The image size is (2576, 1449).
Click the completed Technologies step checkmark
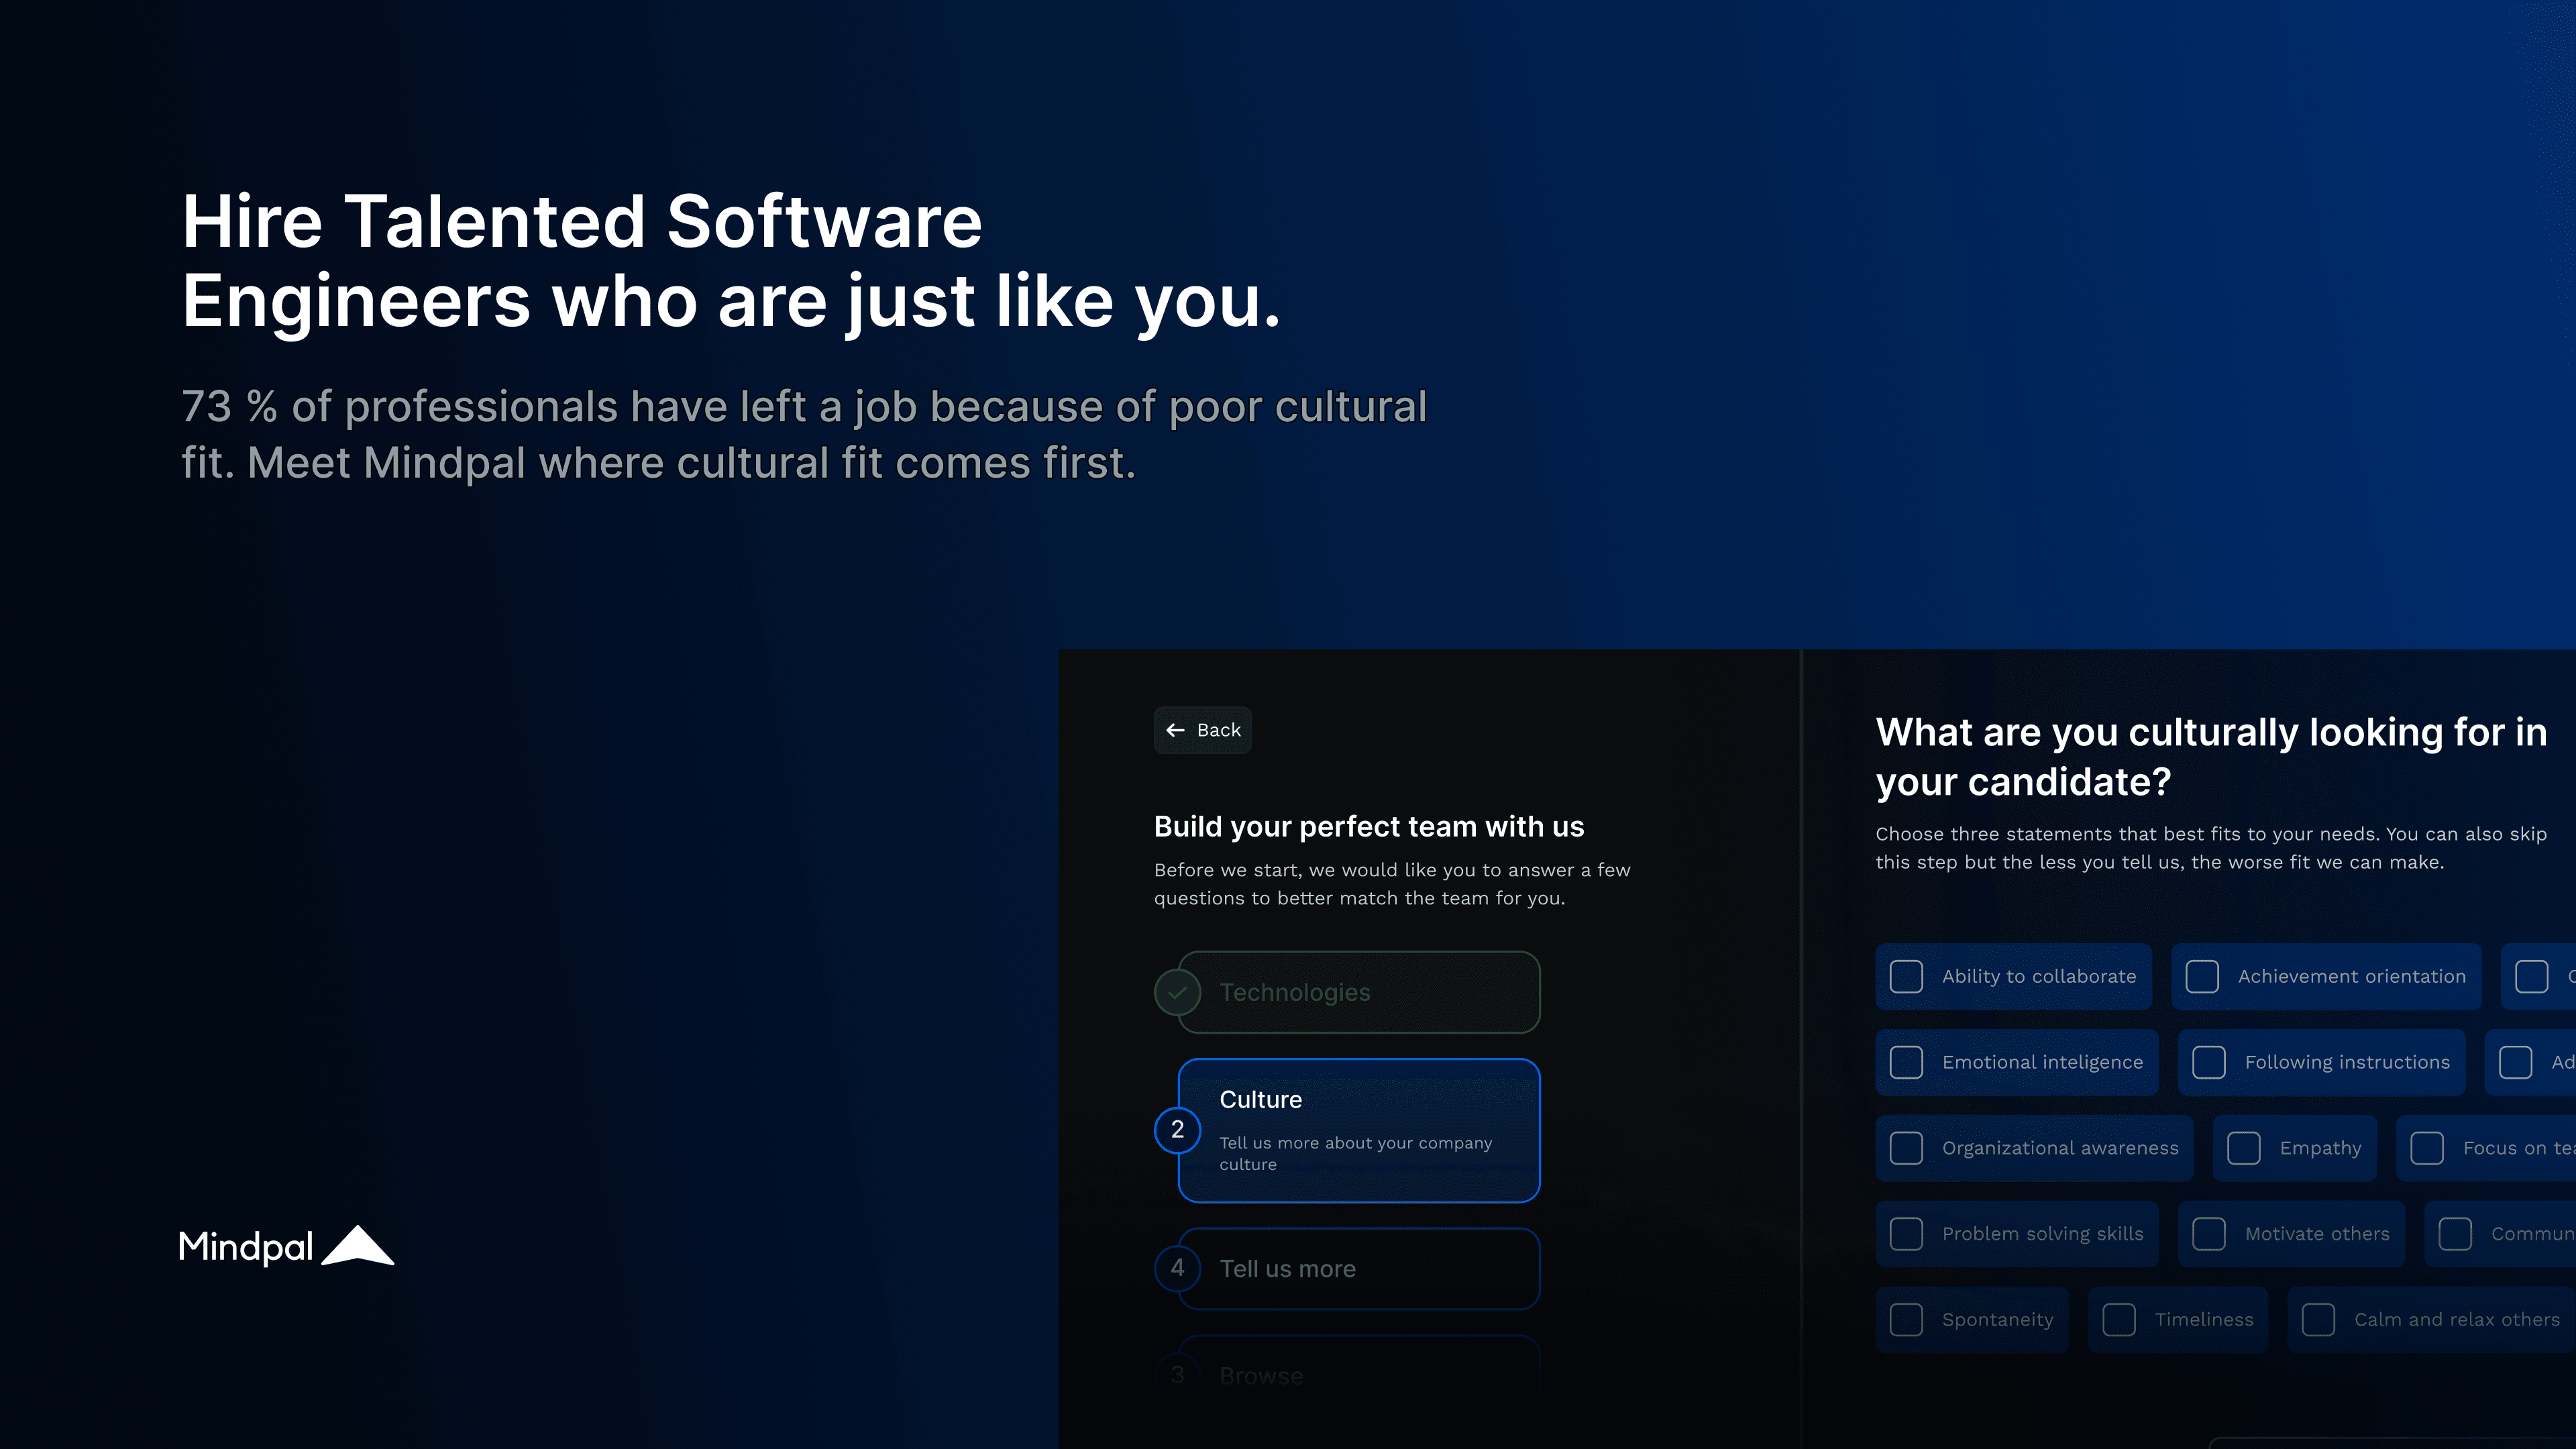(x=1177, y=992)
